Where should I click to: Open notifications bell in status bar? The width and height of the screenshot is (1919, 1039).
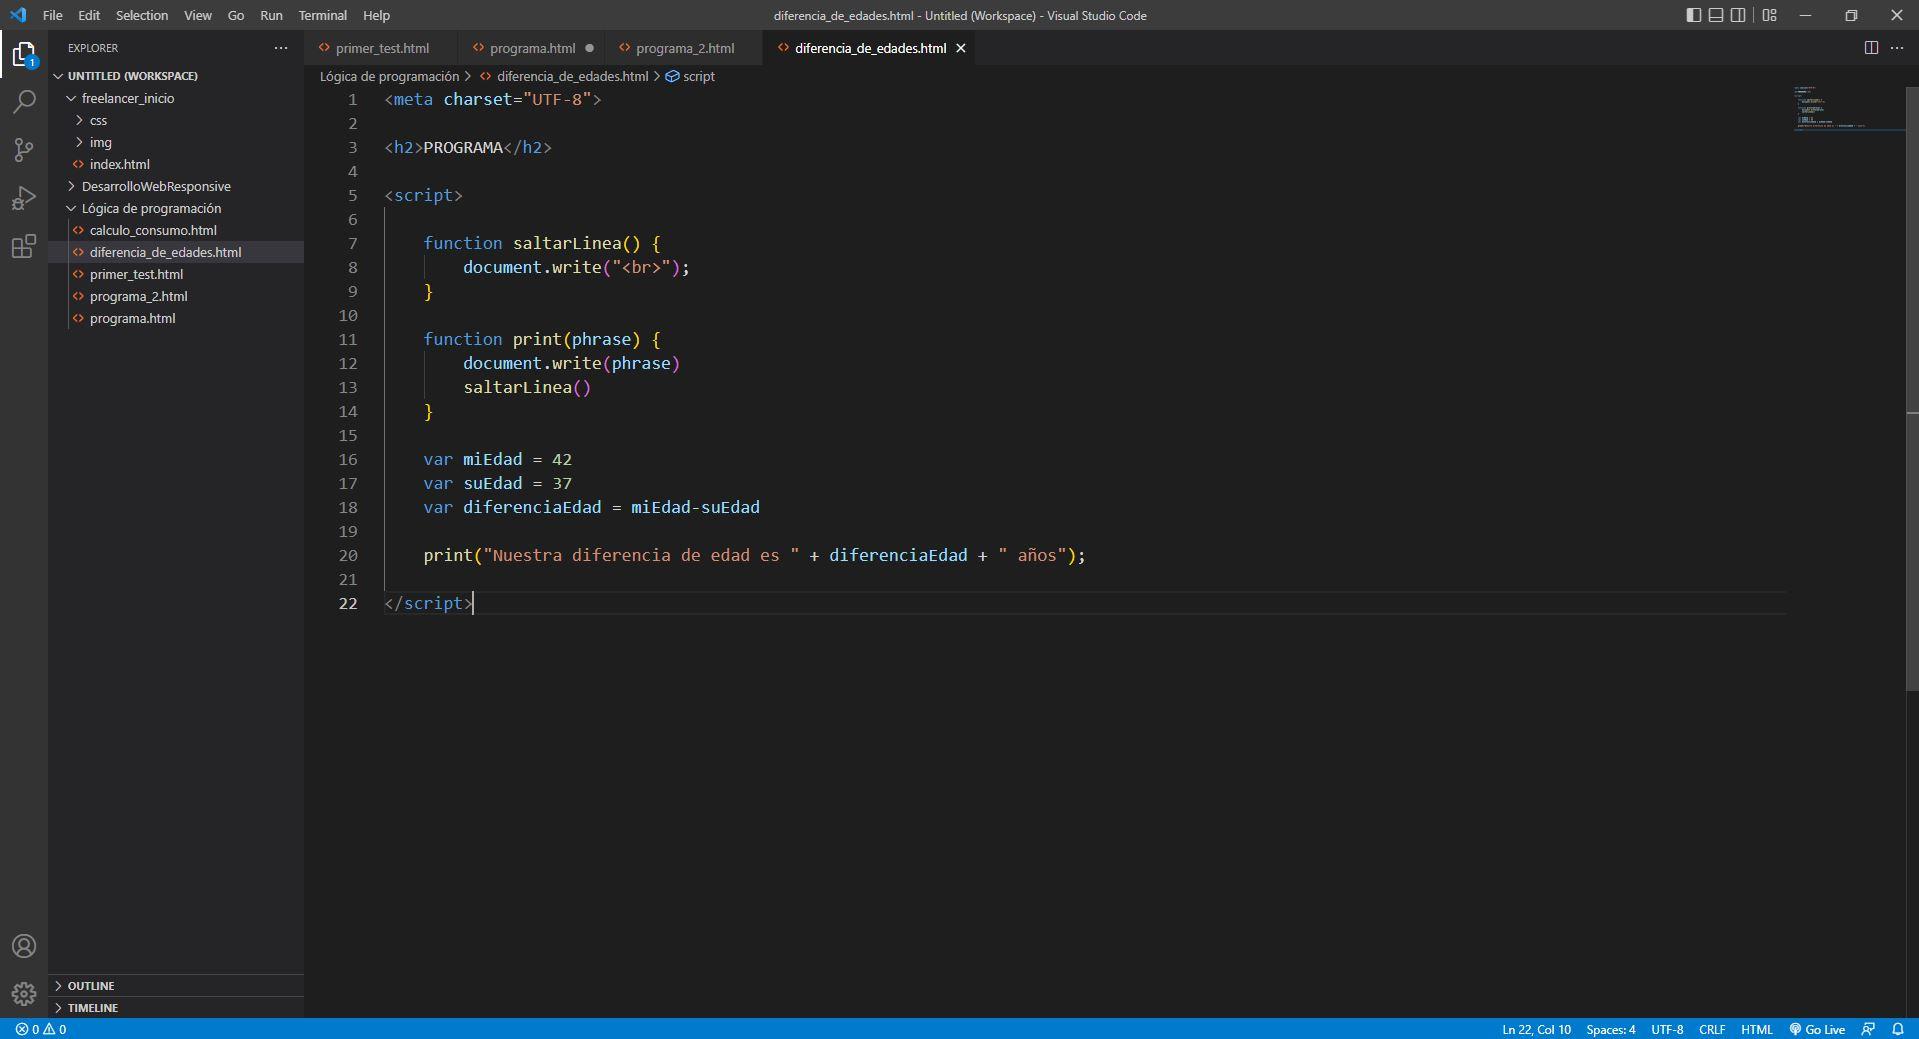click(1898, 1029)
